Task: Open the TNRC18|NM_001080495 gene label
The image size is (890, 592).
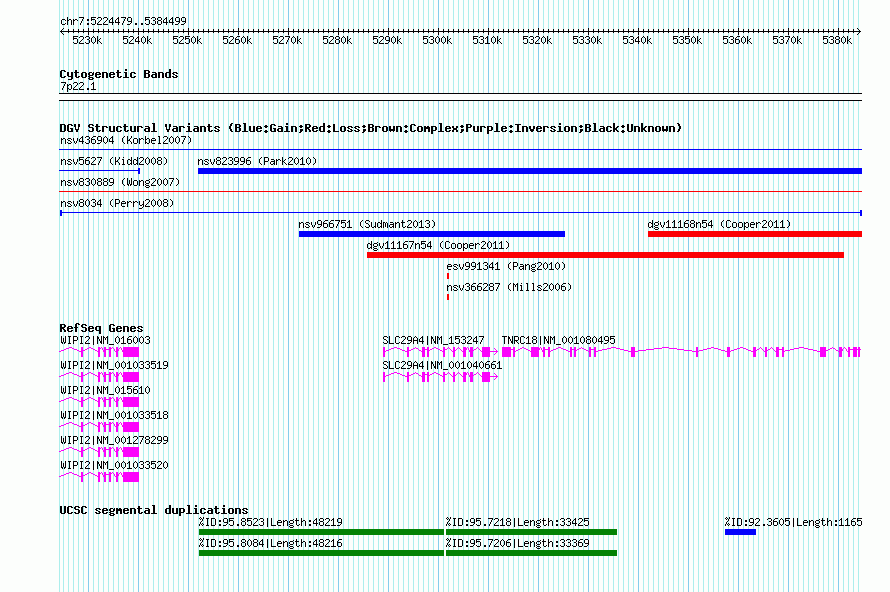Action: (x=559, y=341)
